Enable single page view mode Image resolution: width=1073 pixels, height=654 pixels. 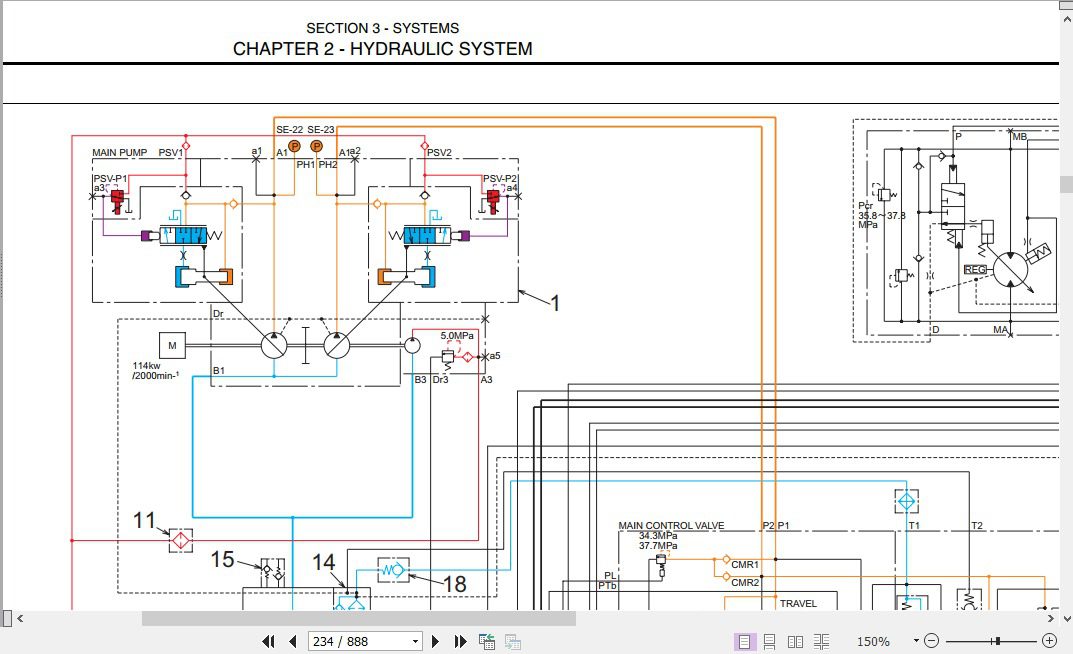743,642
